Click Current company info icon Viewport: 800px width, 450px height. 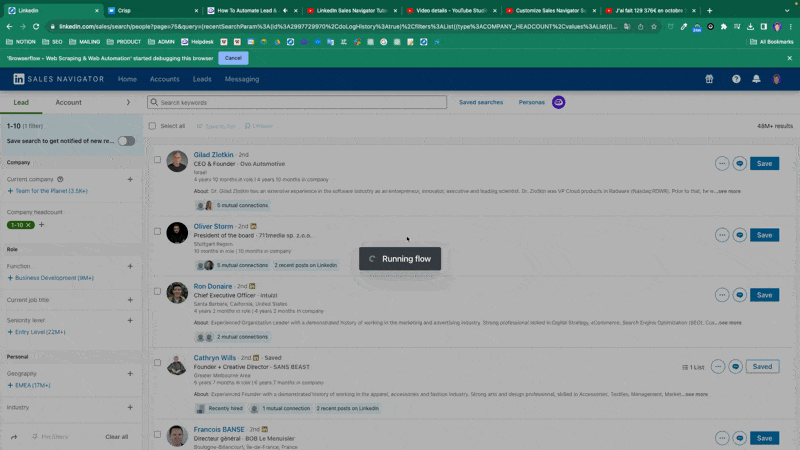(60, 179)
